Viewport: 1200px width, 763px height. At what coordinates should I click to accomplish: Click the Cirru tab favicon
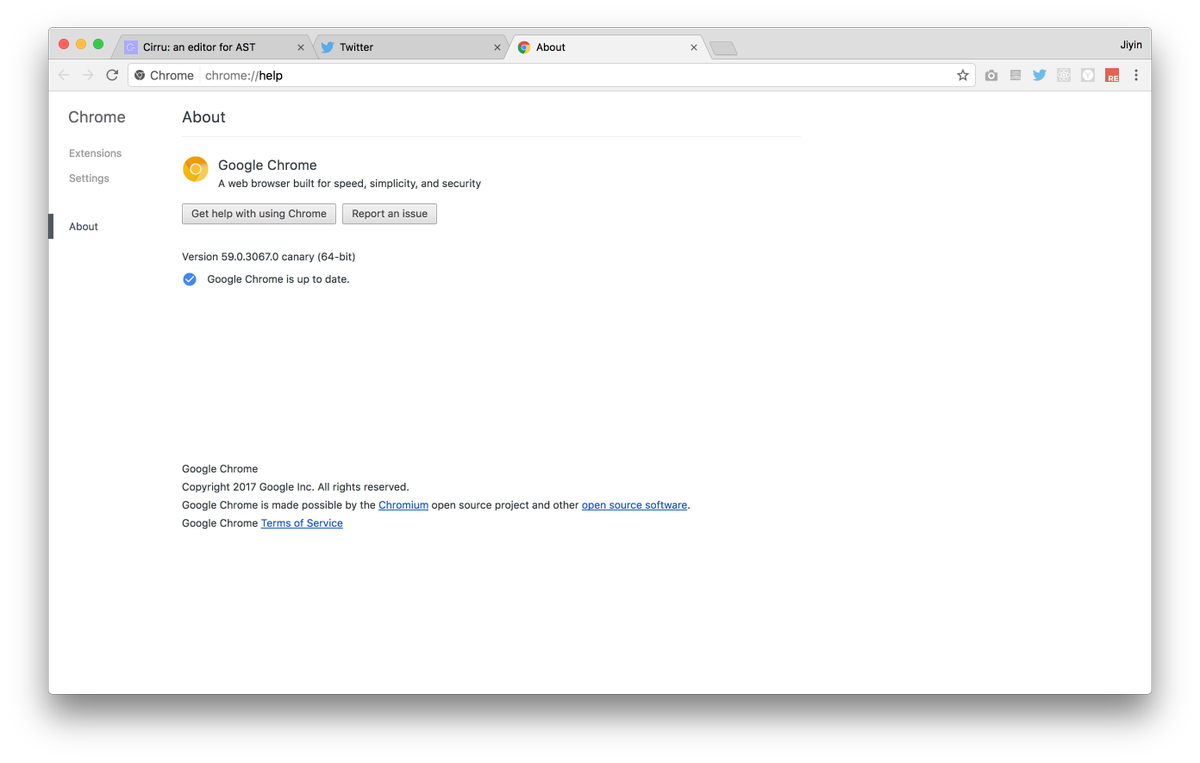coord(131,47)
